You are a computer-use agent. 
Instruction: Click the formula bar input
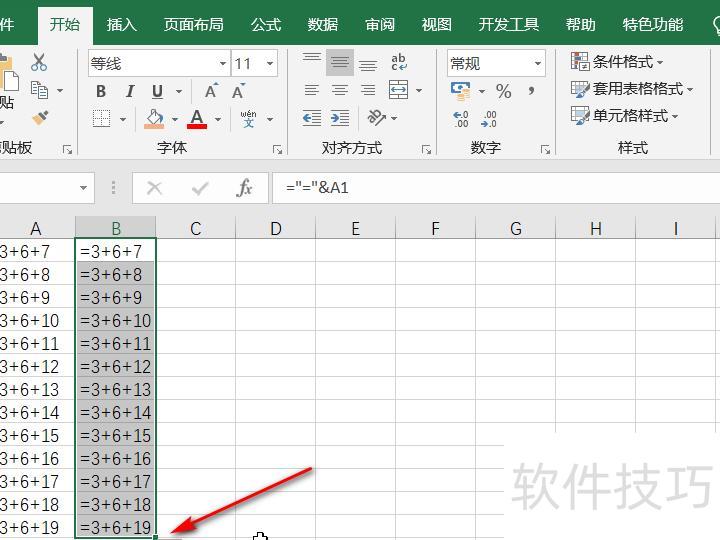(x=496, y=187)
